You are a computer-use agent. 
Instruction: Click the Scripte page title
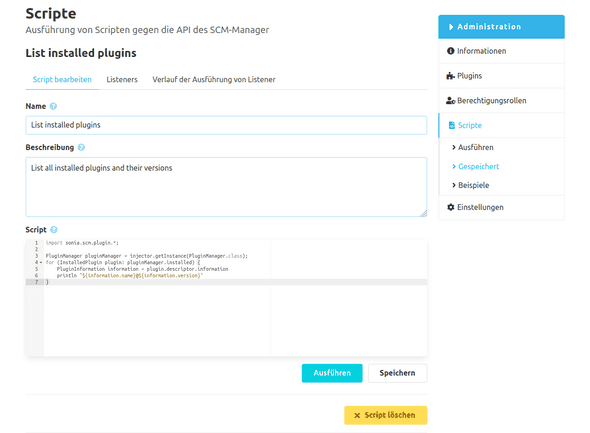pos(51,14)
